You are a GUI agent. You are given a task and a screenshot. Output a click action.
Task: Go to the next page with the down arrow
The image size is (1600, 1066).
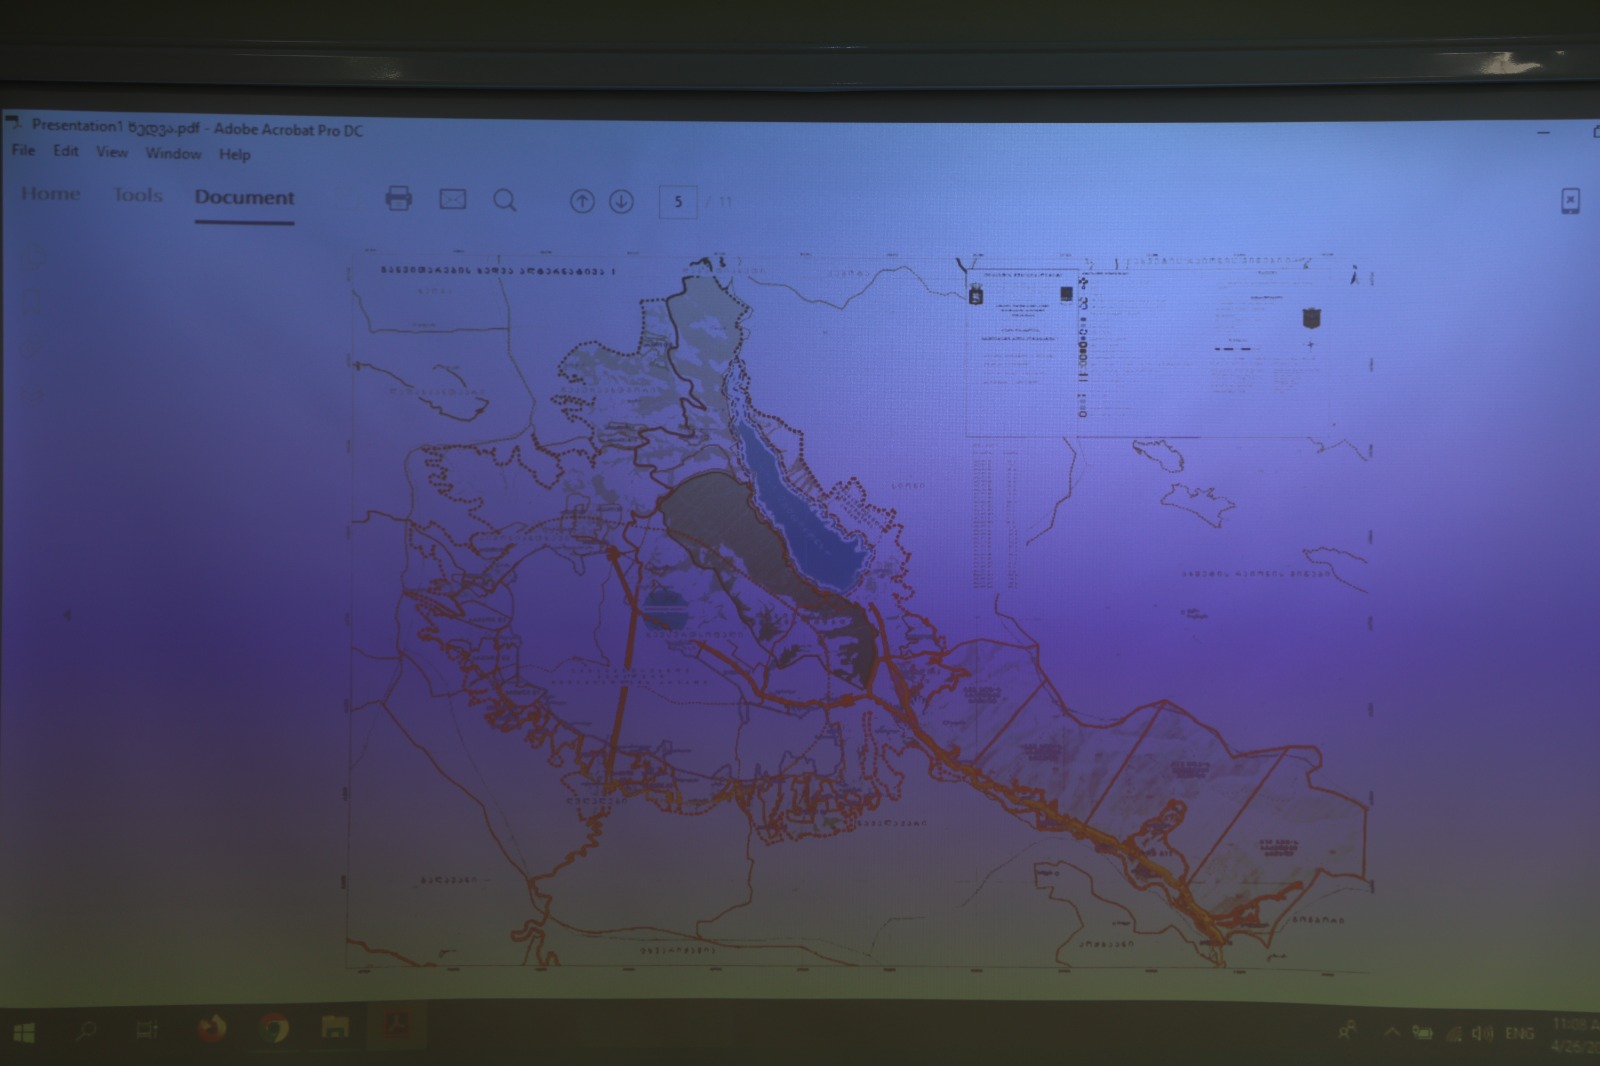pos(621,201)
